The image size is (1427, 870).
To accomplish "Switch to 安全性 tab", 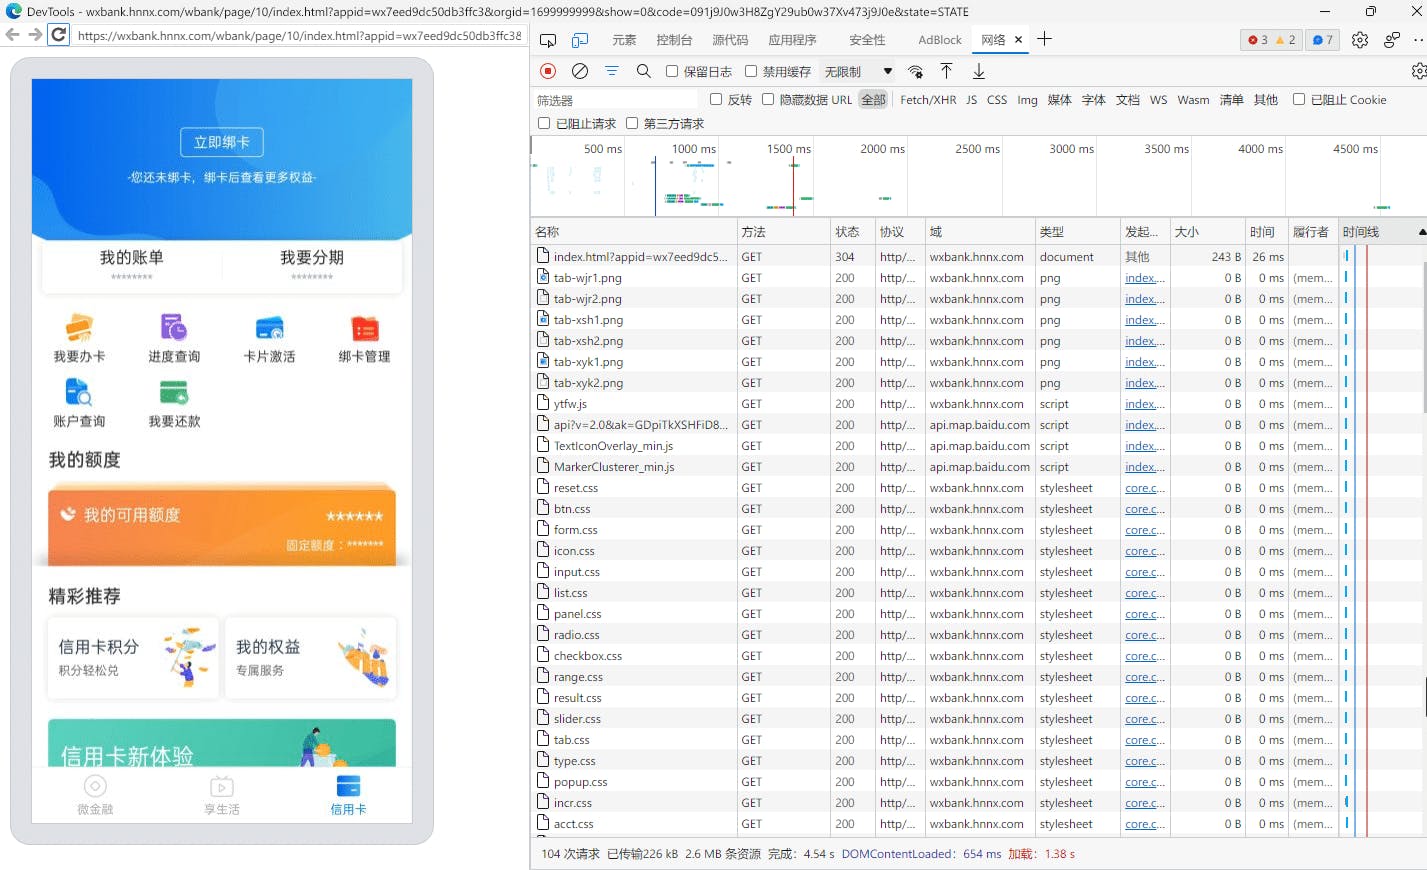I will 867,40.
